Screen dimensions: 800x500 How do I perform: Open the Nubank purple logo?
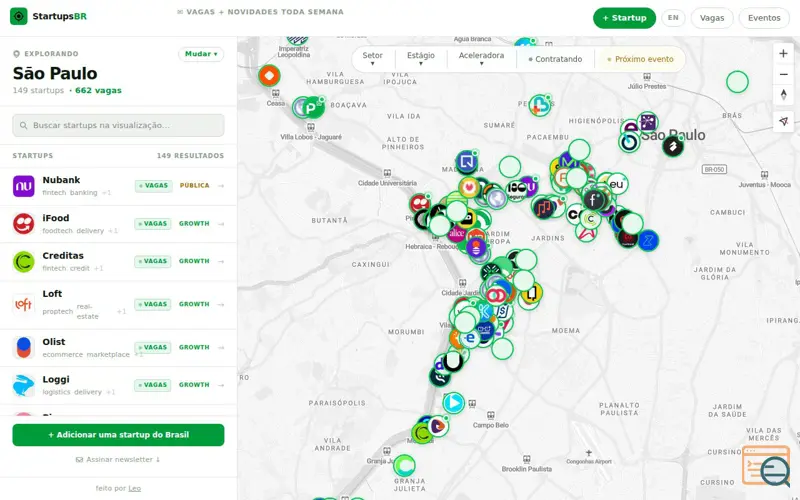click(23, 186)
